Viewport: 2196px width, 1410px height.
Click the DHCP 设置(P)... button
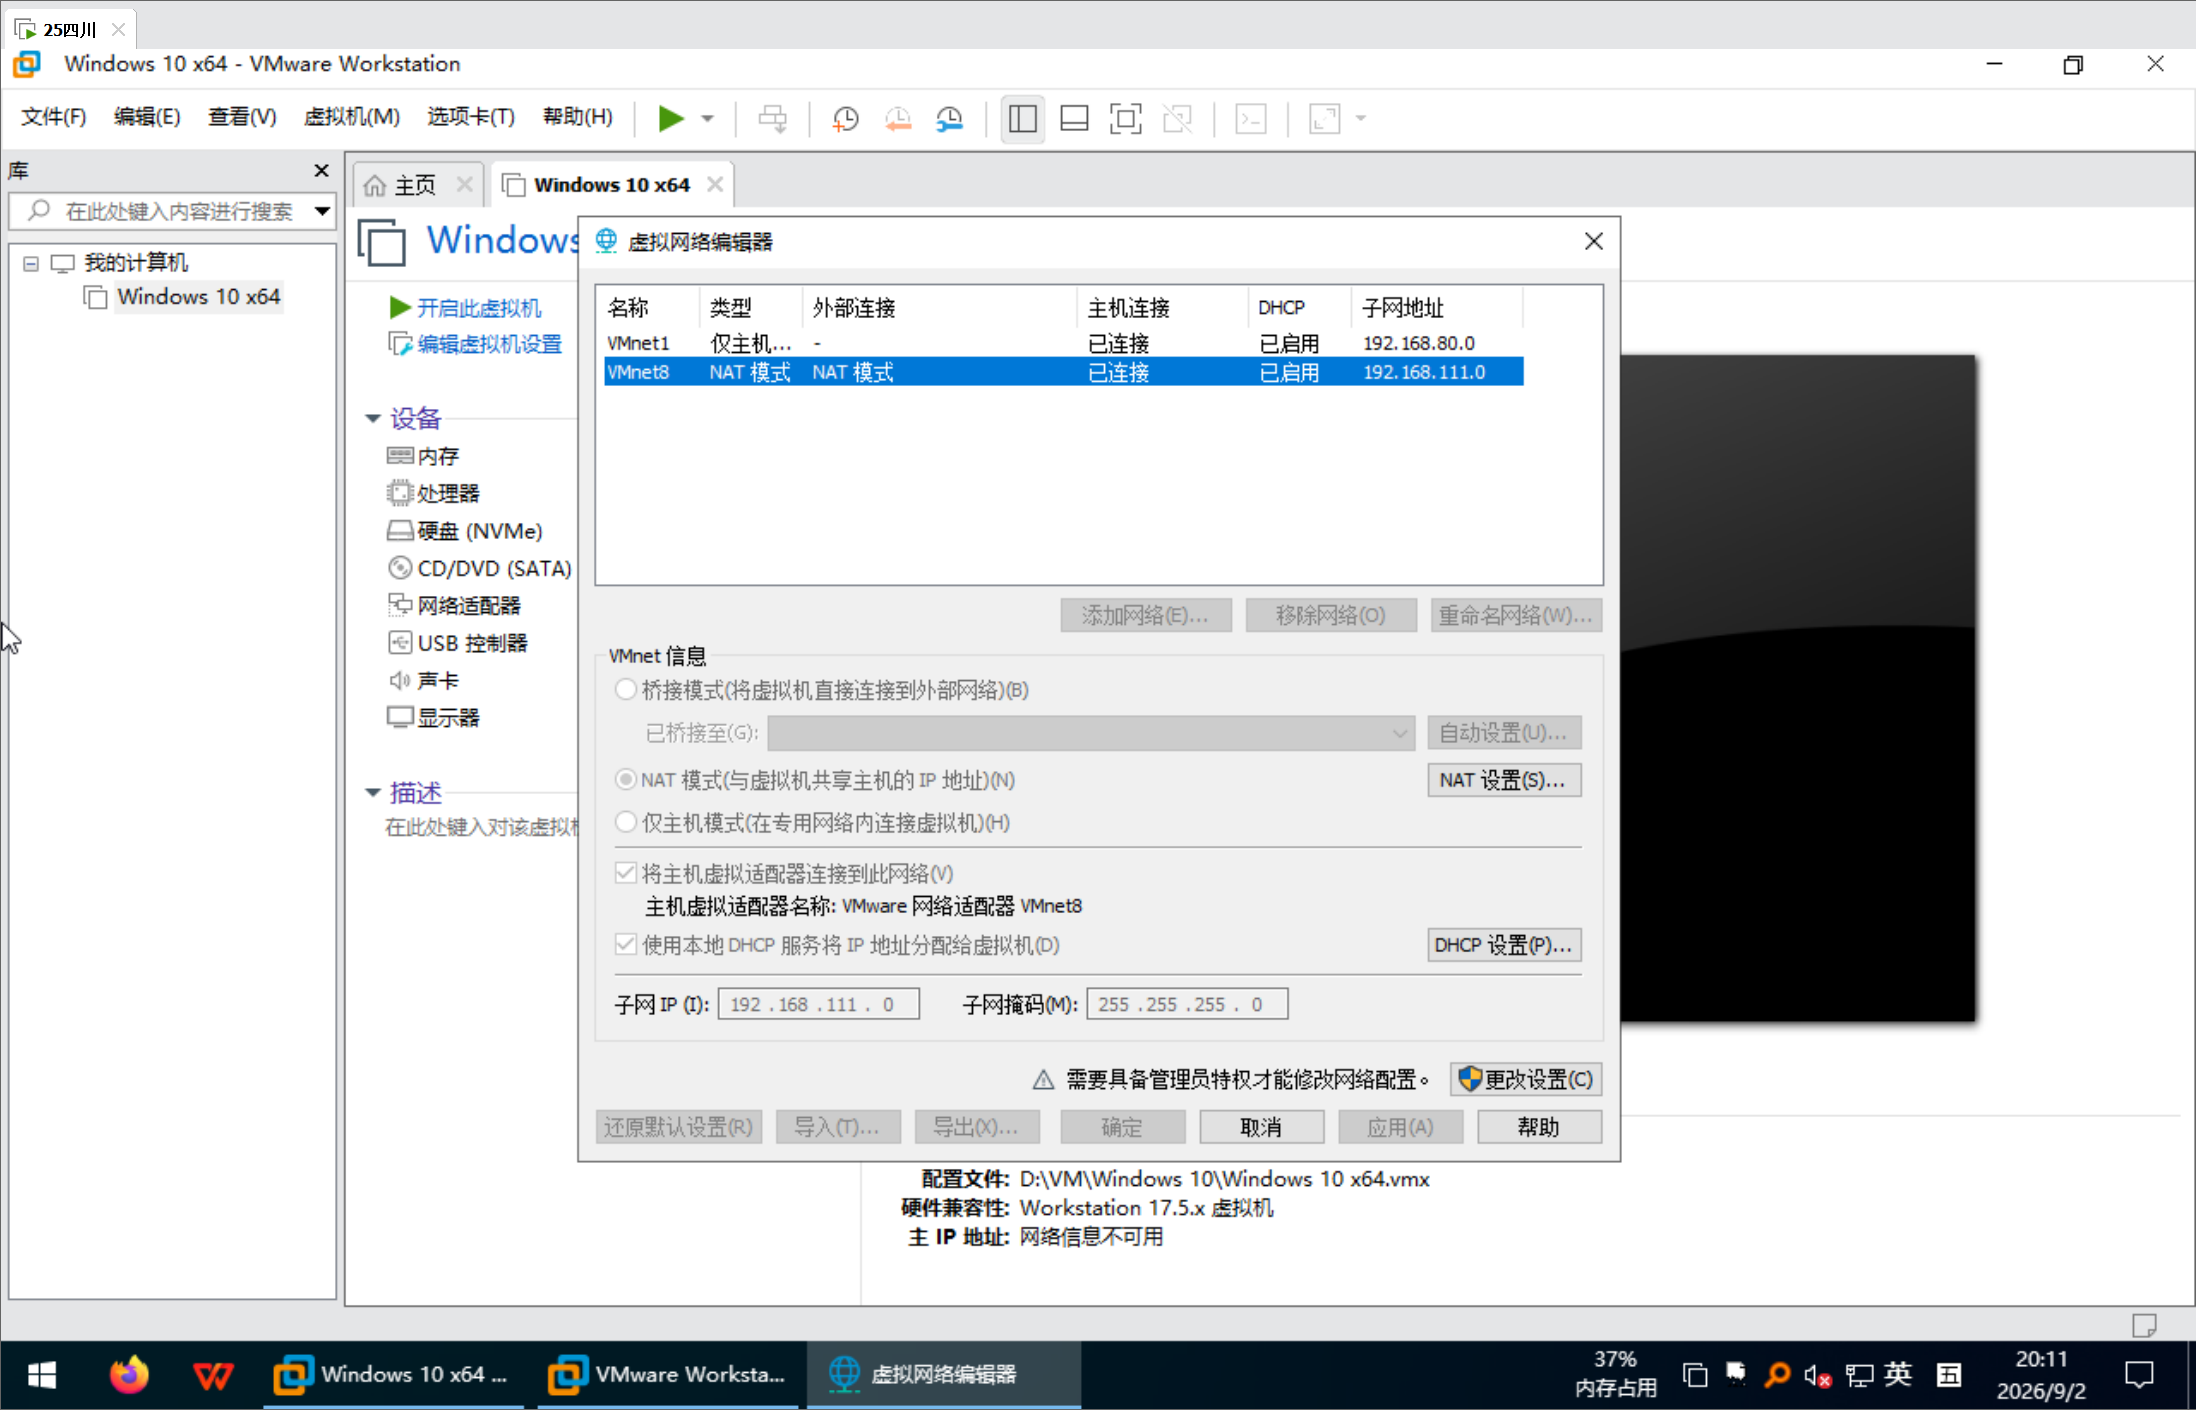tap(1504, 945)
